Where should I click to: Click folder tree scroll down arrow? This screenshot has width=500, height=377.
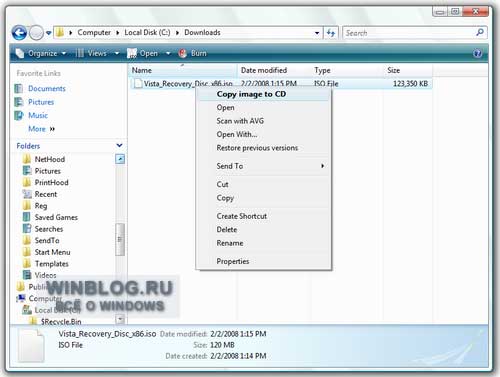pyautogui.click(x=120, y=320)
